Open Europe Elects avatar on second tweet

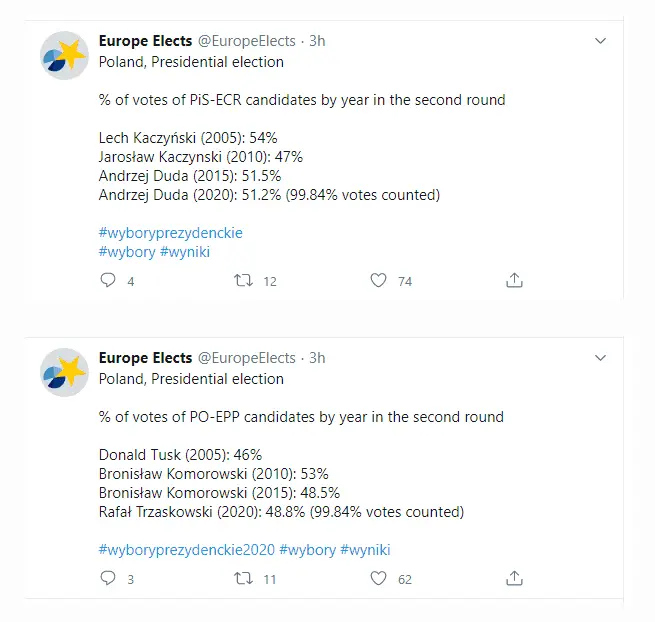[64, 373]
